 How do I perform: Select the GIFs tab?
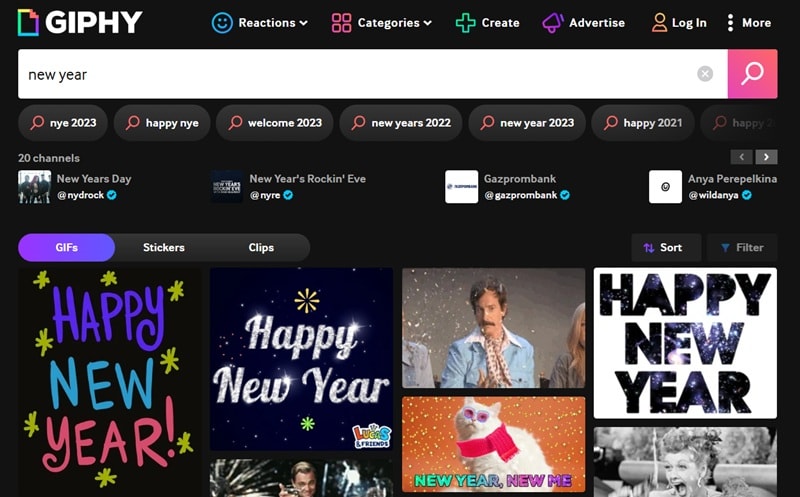[x=66, y=247]
